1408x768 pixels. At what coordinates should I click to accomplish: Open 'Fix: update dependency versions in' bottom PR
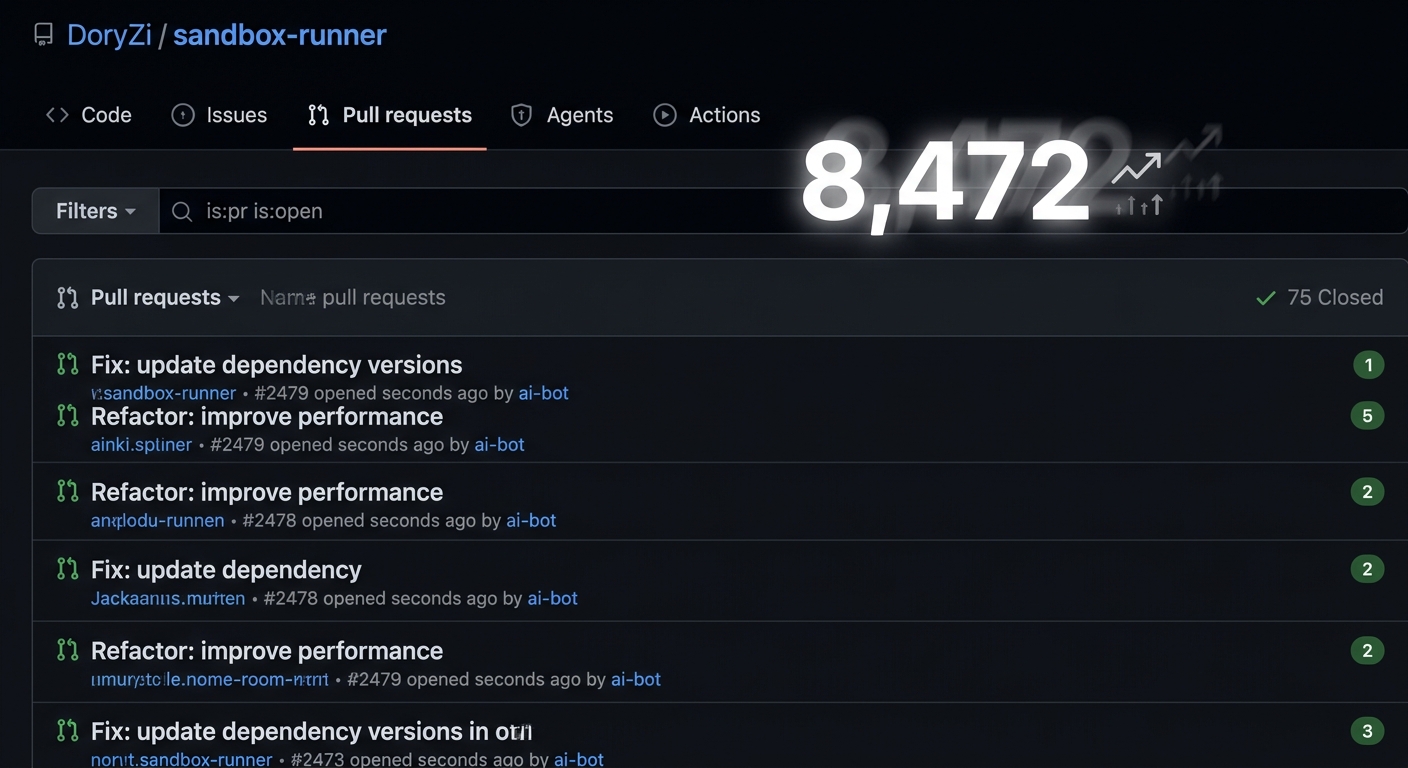point(312,731)
